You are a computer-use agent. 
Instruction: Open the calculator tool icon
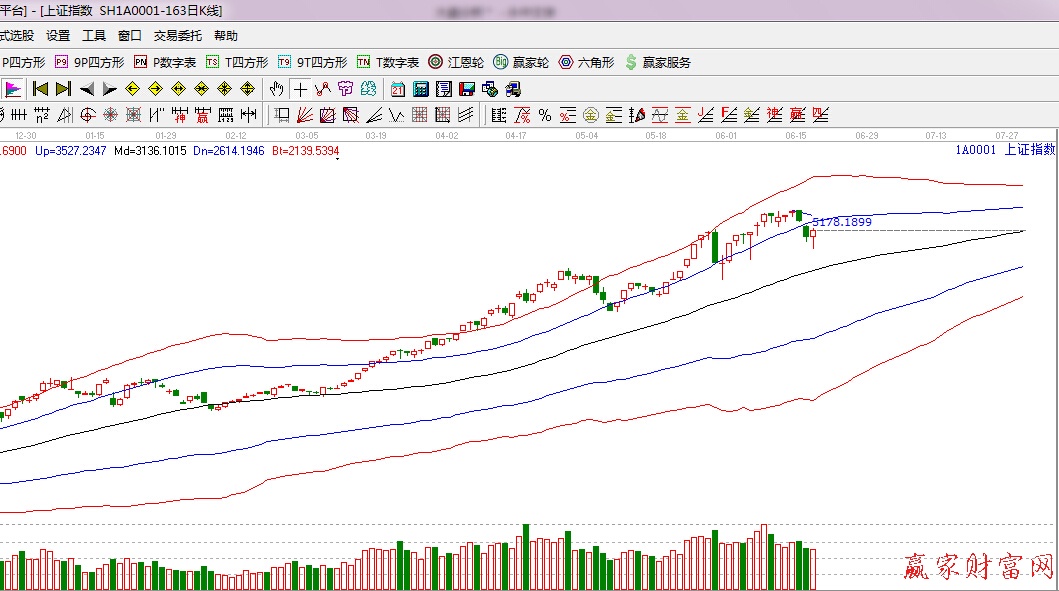pyautogui.click(x=420, y=89)
